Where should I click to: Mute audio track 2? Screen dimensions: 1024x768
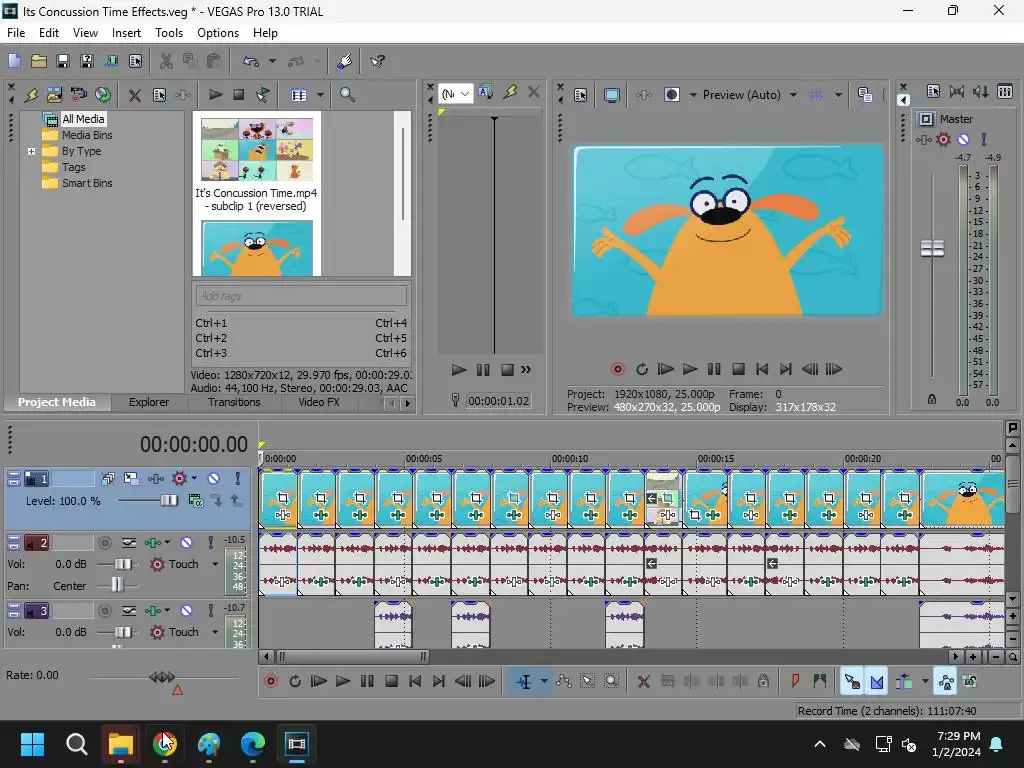(186, 542)
